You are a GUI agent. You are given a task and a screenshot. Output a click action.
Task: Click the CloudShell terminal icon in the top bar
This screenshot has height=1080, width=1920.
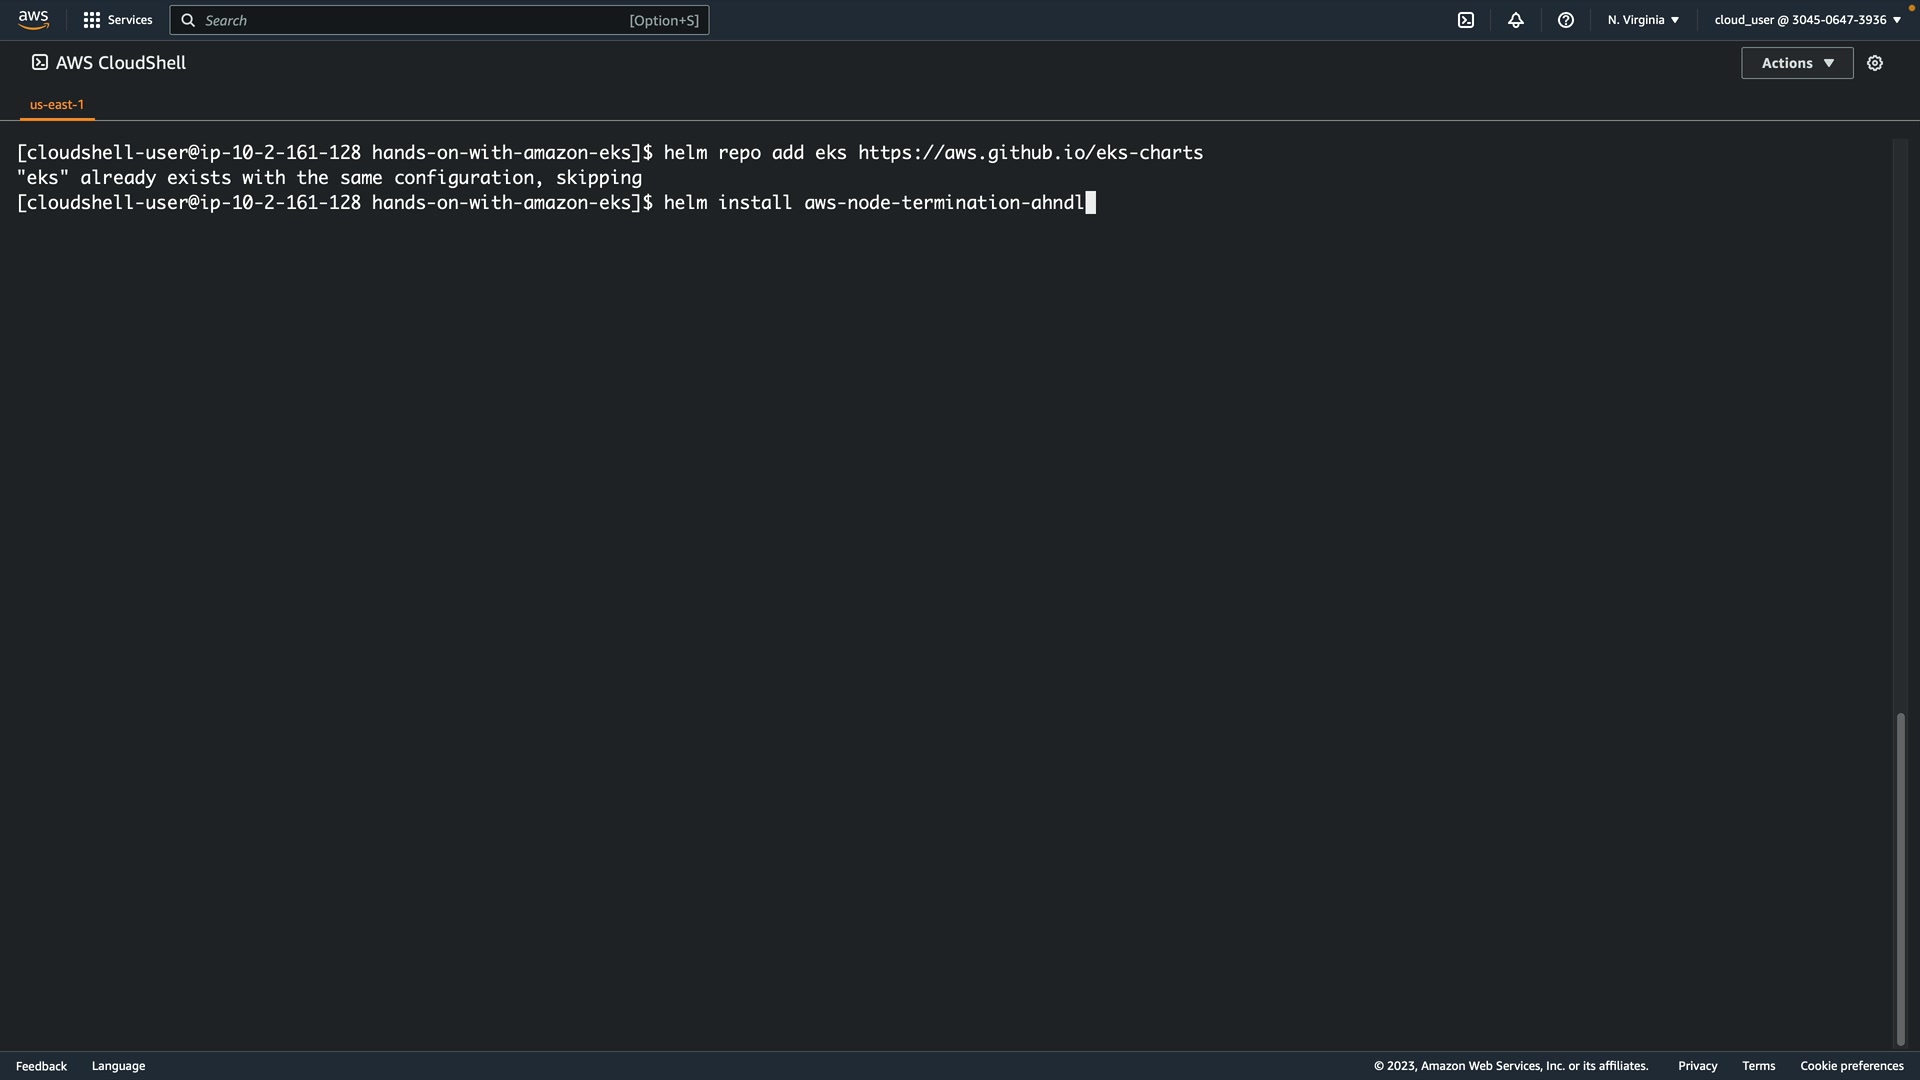[1466, 20]
